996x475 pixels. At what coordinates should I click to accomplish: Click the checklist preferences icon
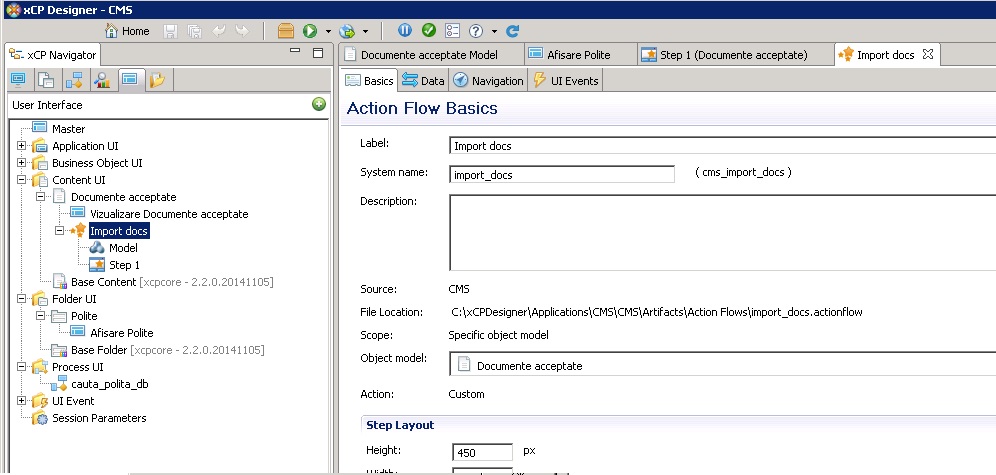click(452, 30)
